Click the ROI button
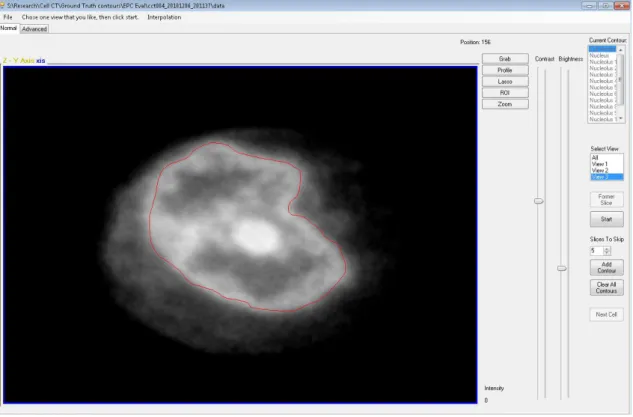This screenshot has width=633, height=417. (x=505, y=93)
